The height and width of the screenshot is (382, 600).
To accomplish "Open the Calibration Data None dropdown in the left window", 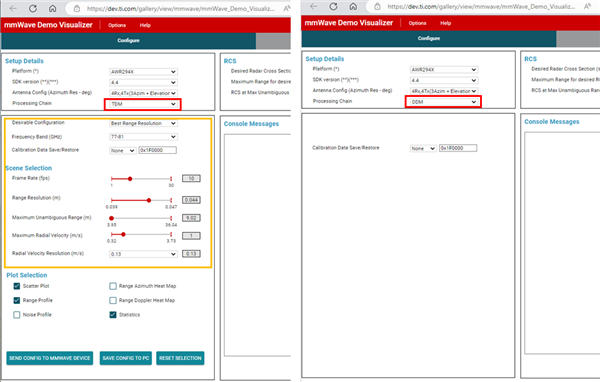I will pyautogui.click(x=122, y=150).
